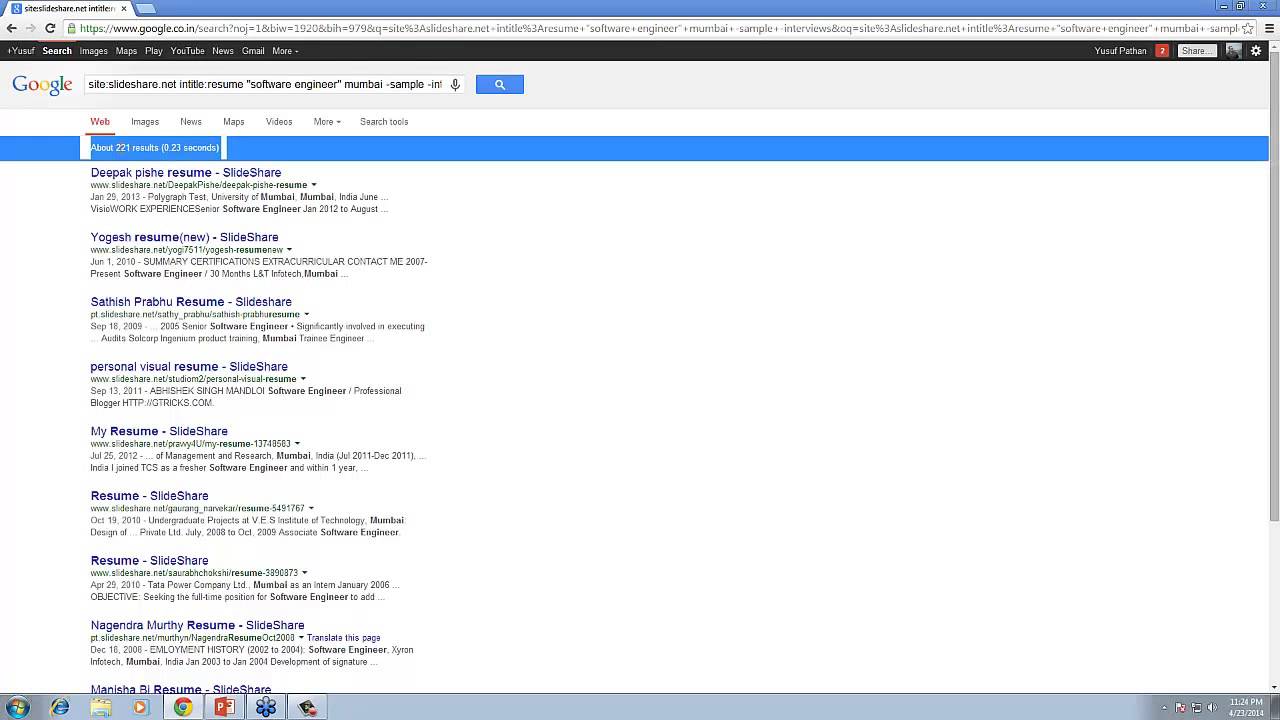Open YouTube in the black bar
1280x720 pixels.
tap(187, 51)
